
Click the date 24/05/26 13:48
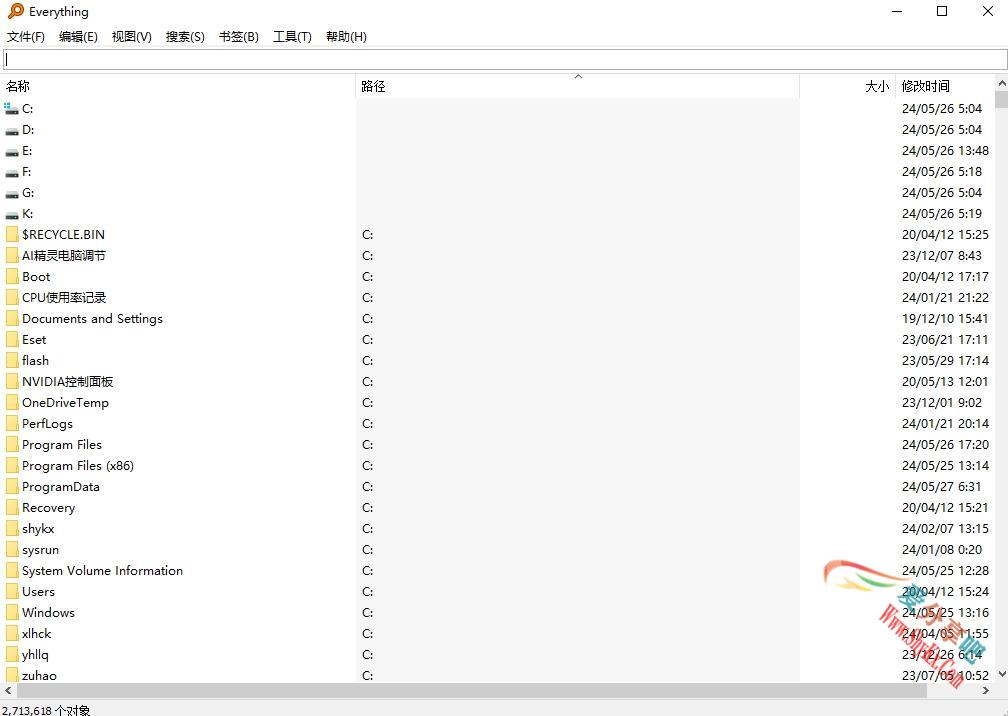(945, 151)
